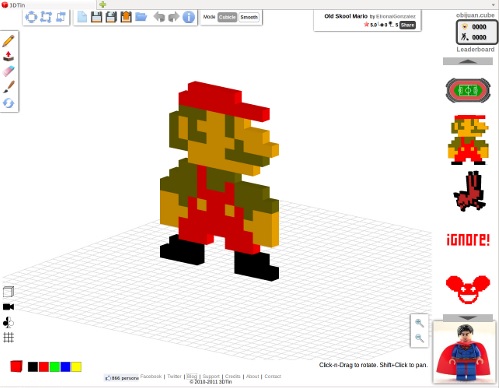Viewport: 499px width, 388px height.
Task: Open the Support link in footer
Action: pos(211,376)
